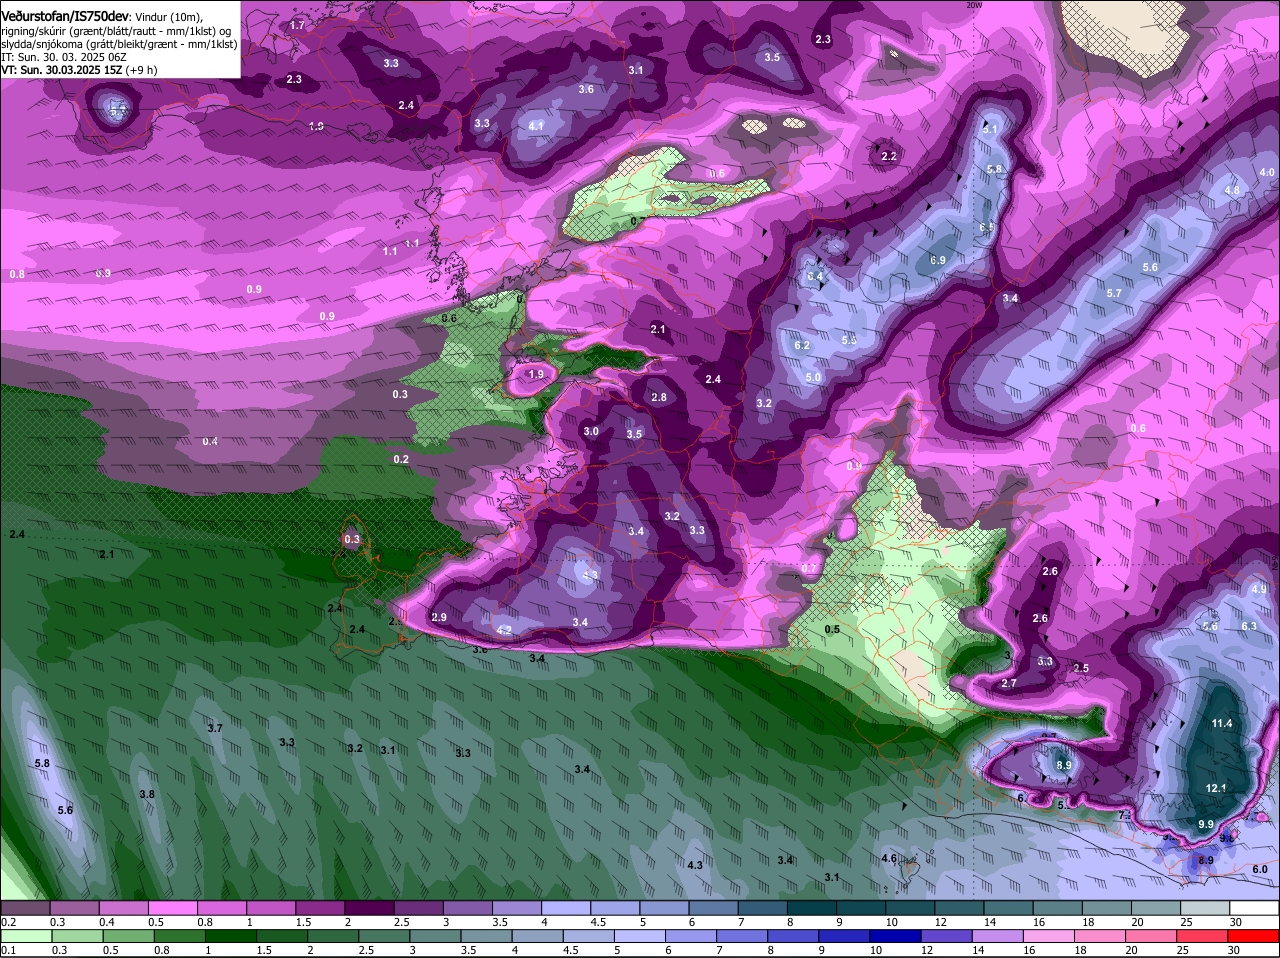Click the 3.8 value at lower left

147,794
